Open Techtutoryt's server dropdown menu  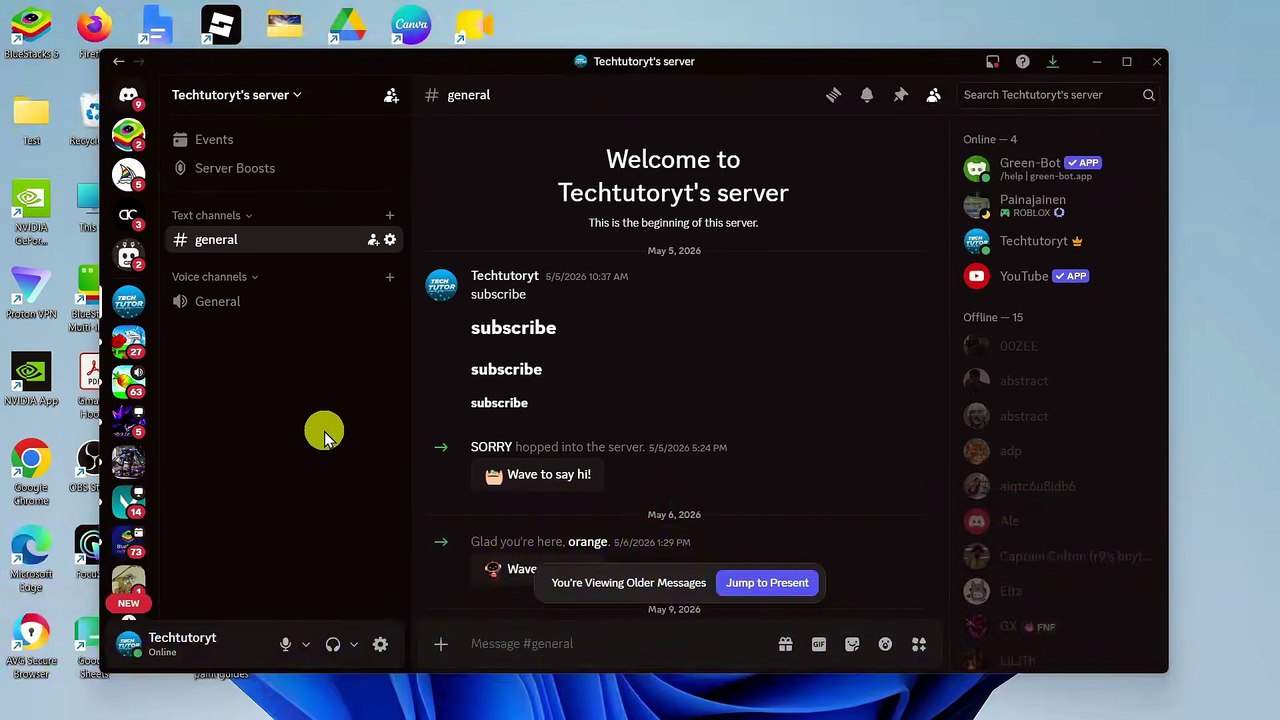click(x=236, y=95)
